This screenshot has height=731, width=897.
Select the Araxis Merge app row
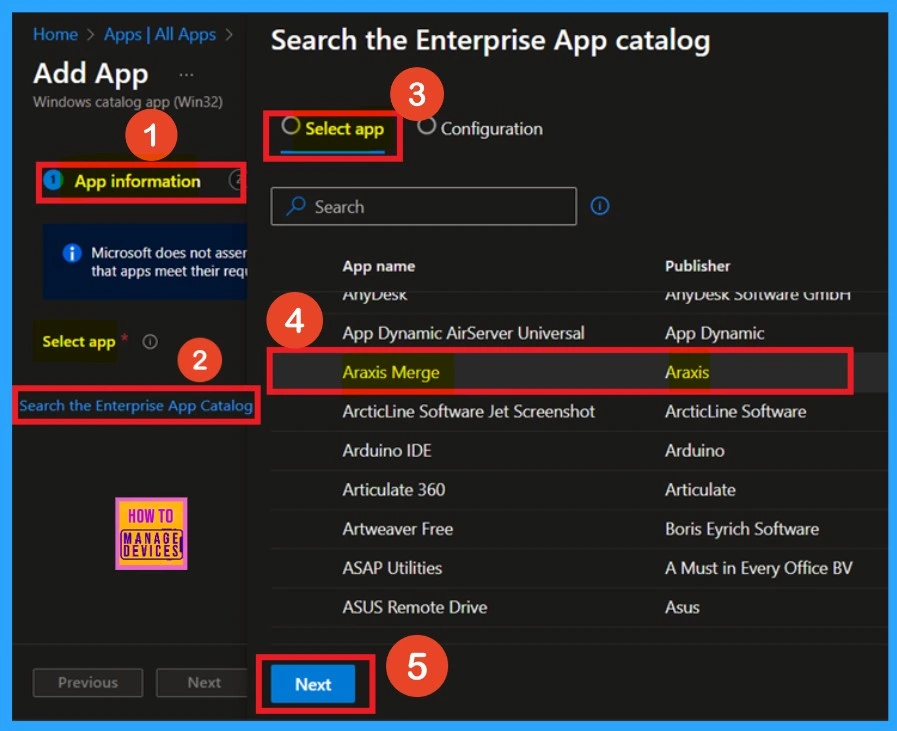(580, 372)
